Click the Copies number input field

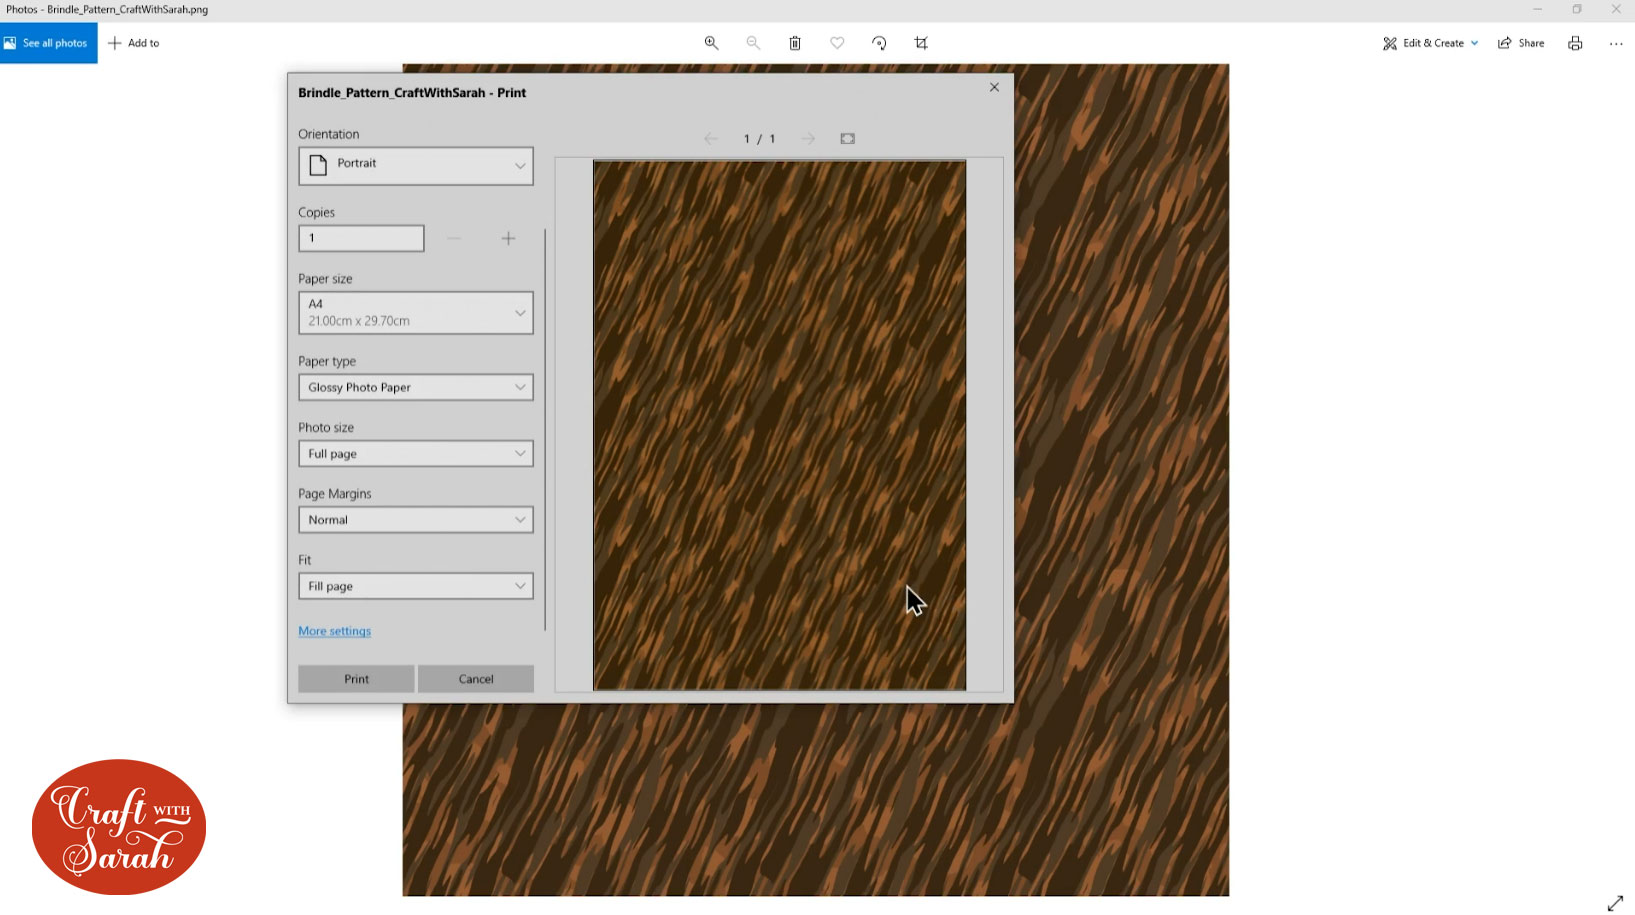click(x=361, y=238)
